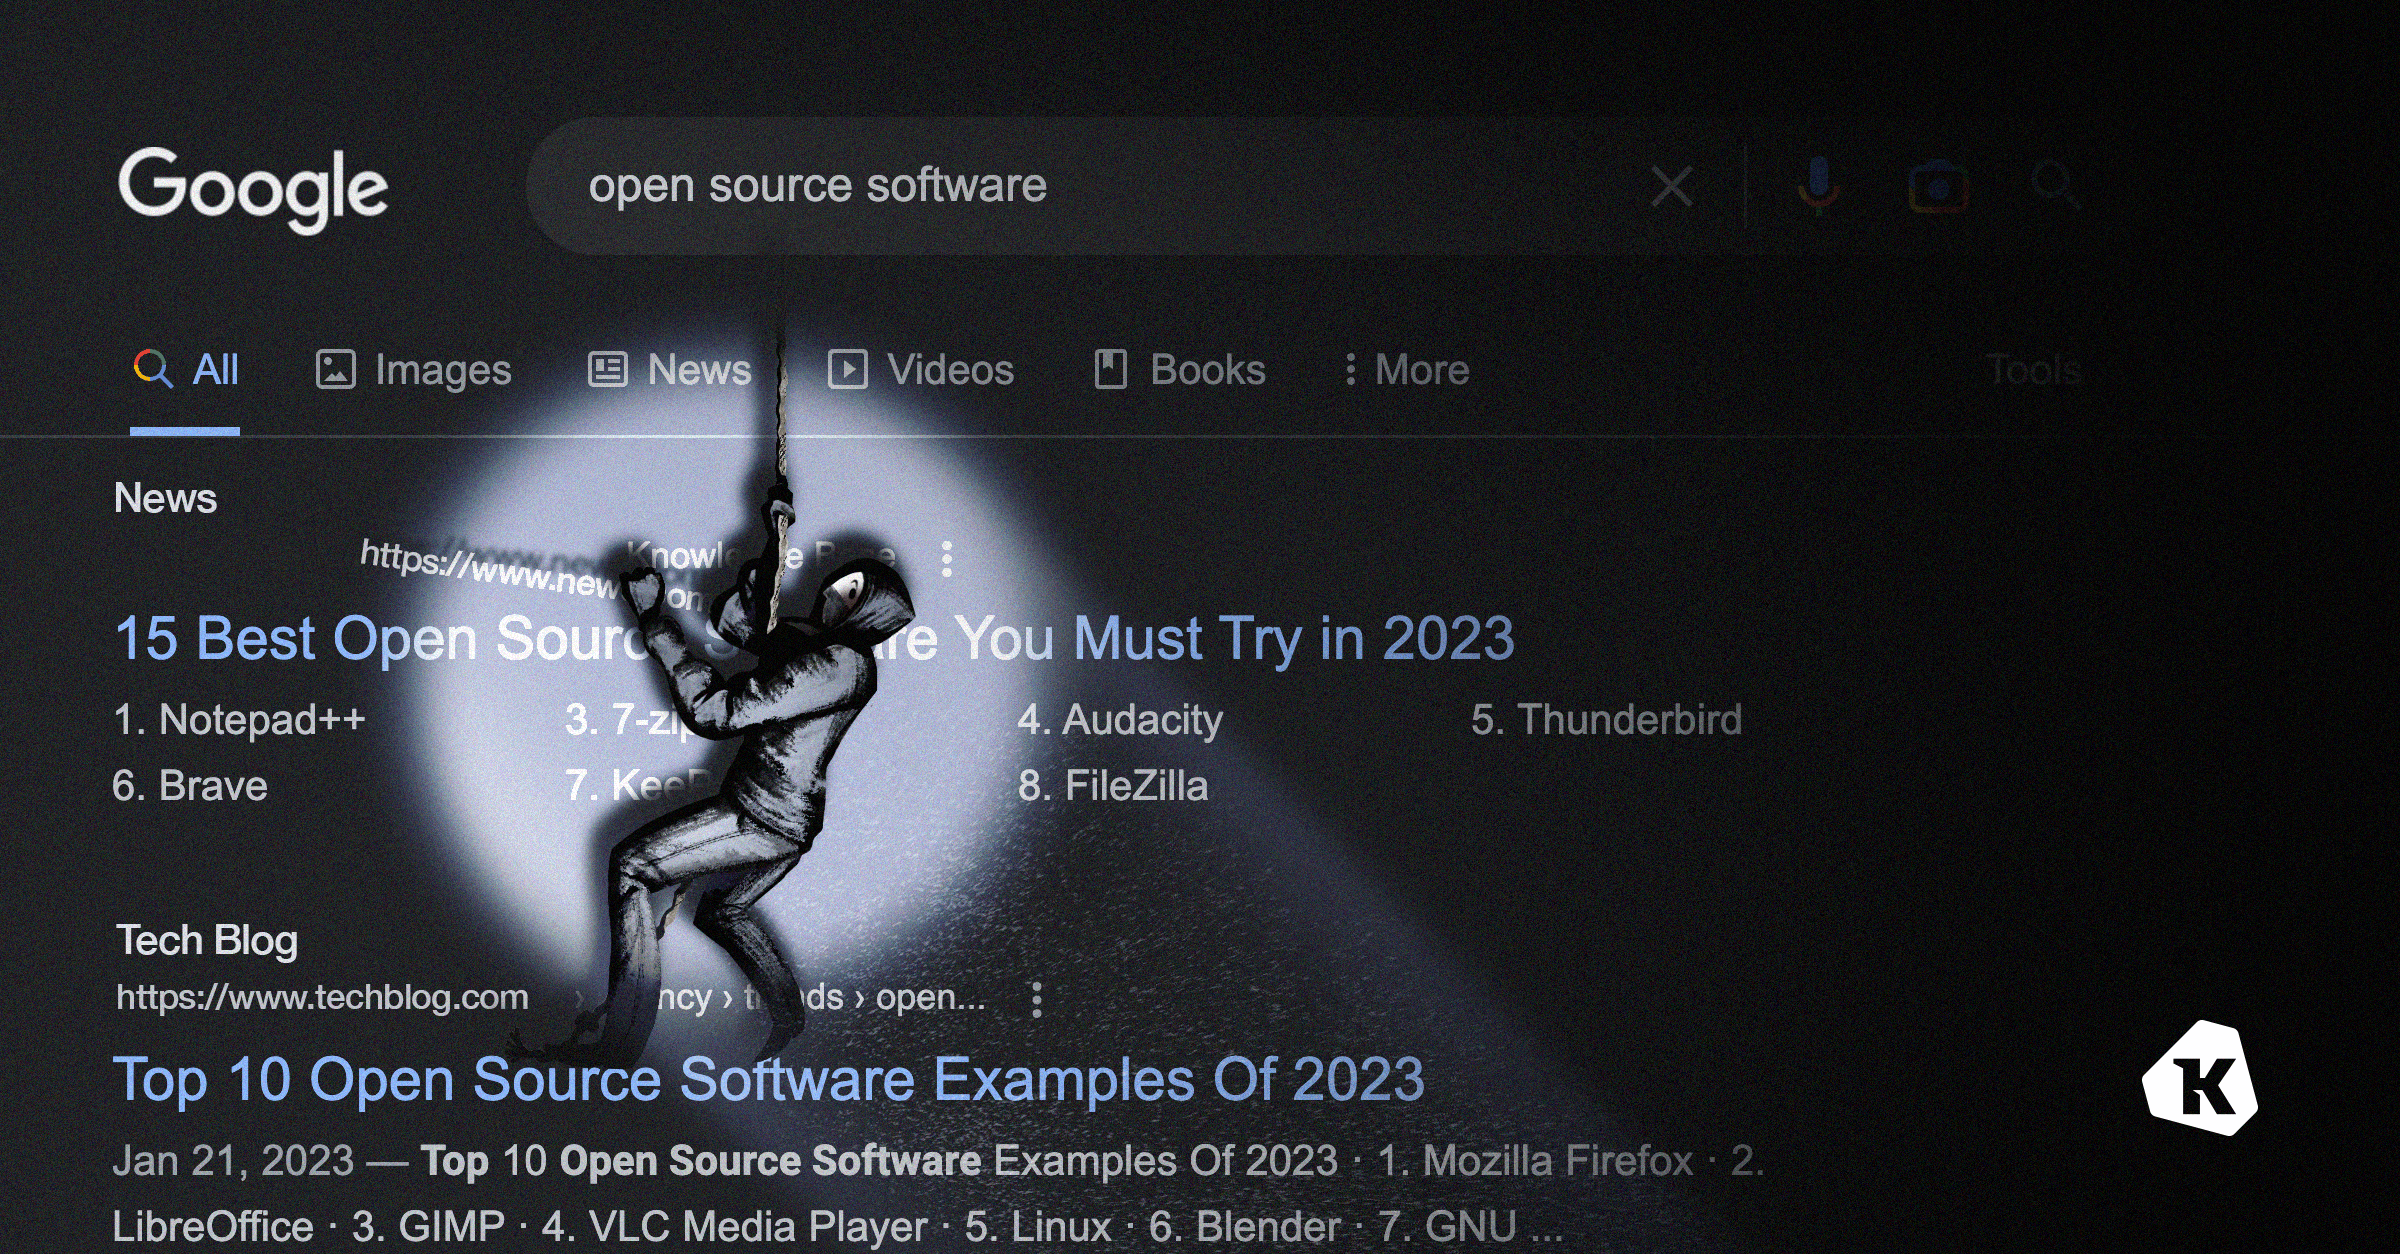
Task: Open the Books tab
Action: pos(1180,370)
